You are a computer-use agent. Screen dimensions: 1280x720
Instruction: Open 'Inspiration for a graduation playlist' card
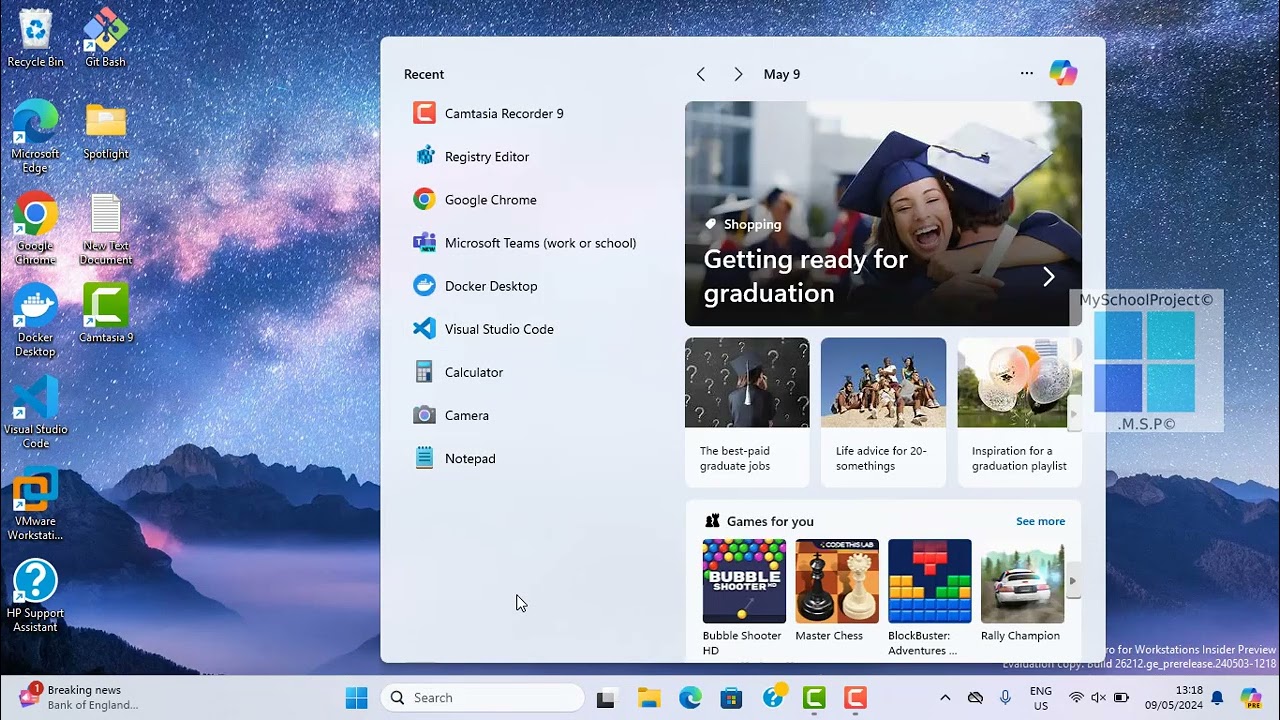(x=1019, y=412)
